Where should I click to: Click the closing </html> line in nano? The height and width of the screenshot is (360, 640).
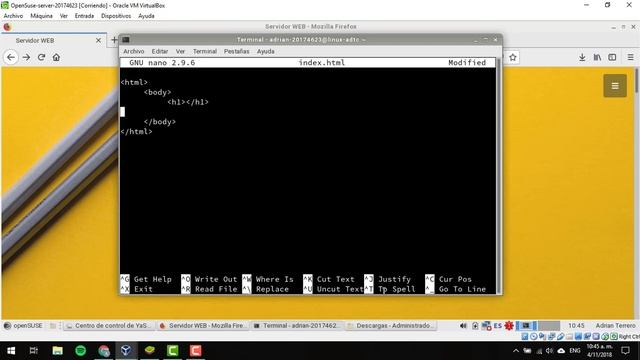(x=136, y=131)
